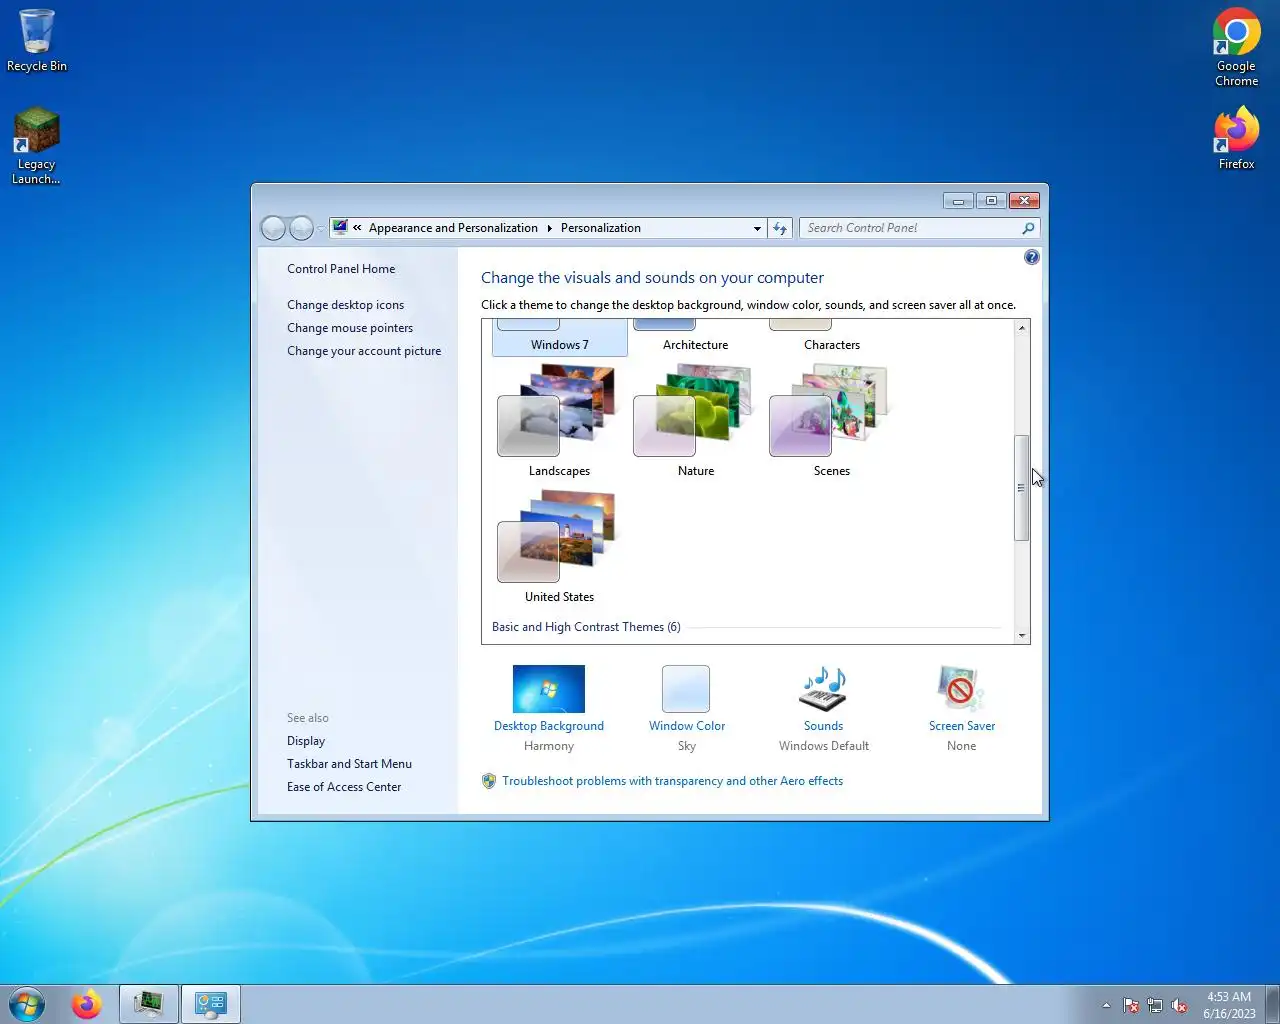The image size is (1280, 1024).
Task: Go forward with the Forward arrow button
Action: 301,228
